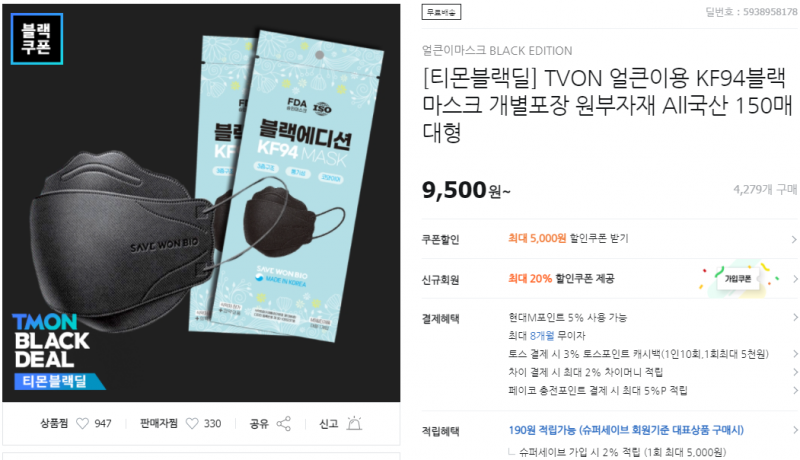Open the 최대 5,000원 할인쿠폰 받기 link
Viewport: 800px width, 460px height.
pos(568,239)
